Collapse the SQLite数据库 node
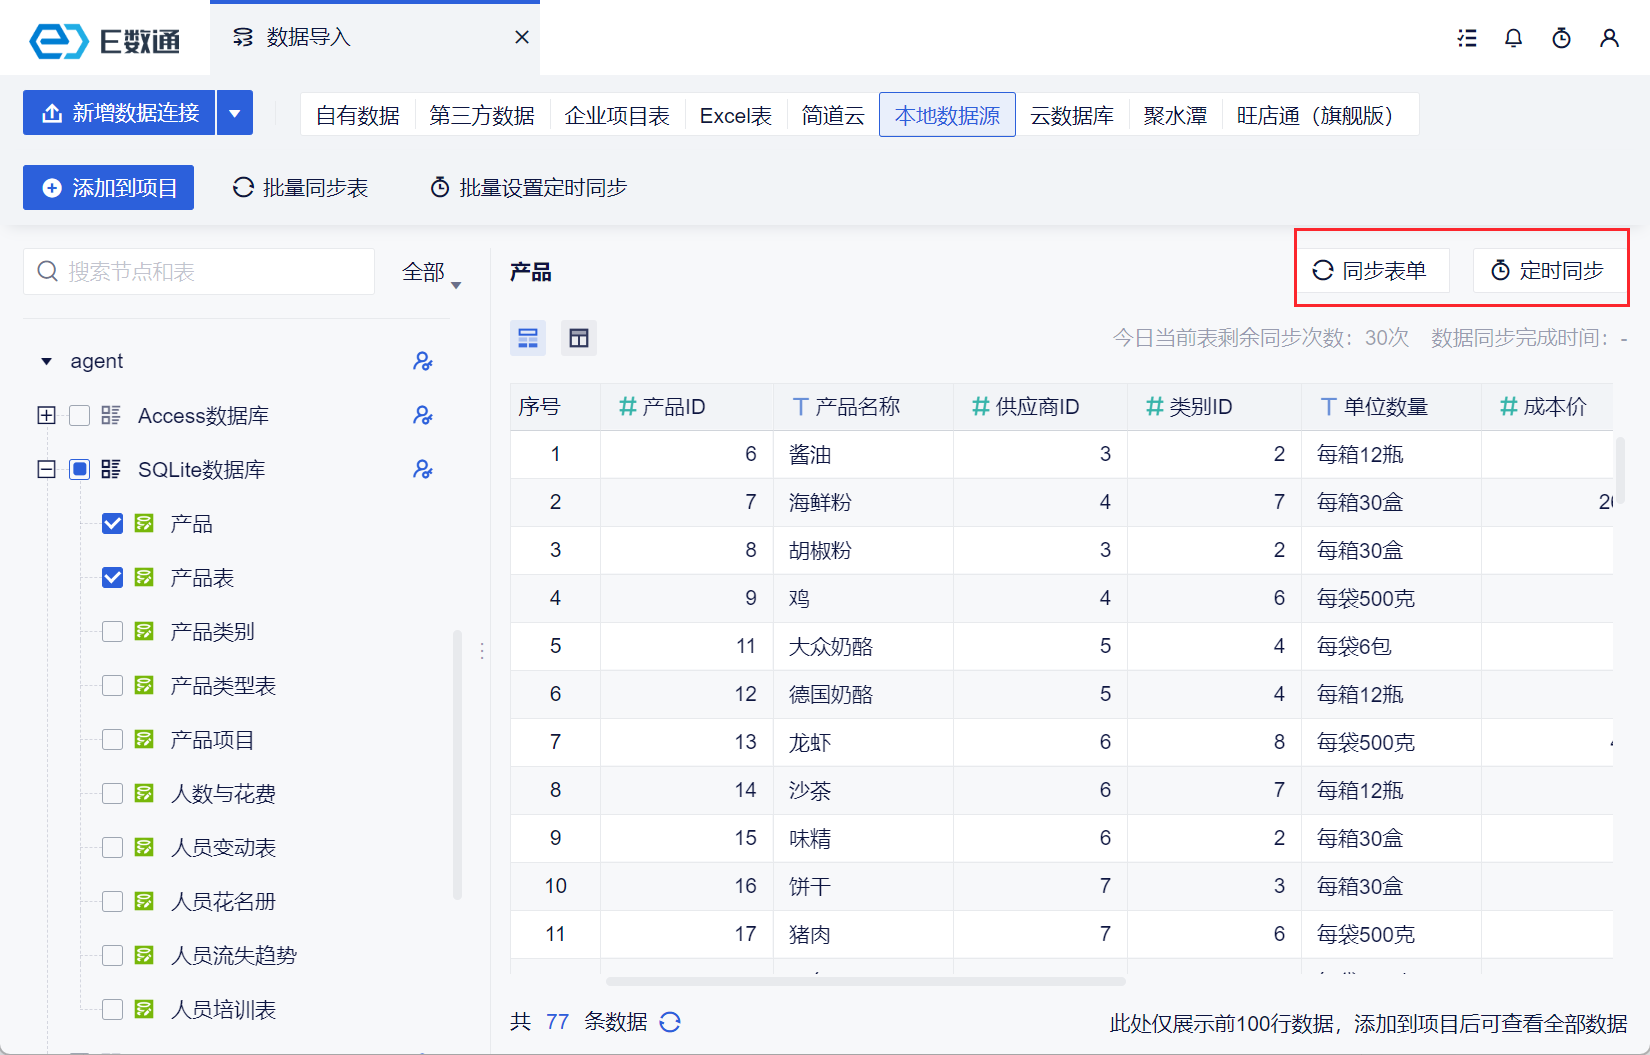This screenshot has width=1650, height=1055. tap(46, 469)
